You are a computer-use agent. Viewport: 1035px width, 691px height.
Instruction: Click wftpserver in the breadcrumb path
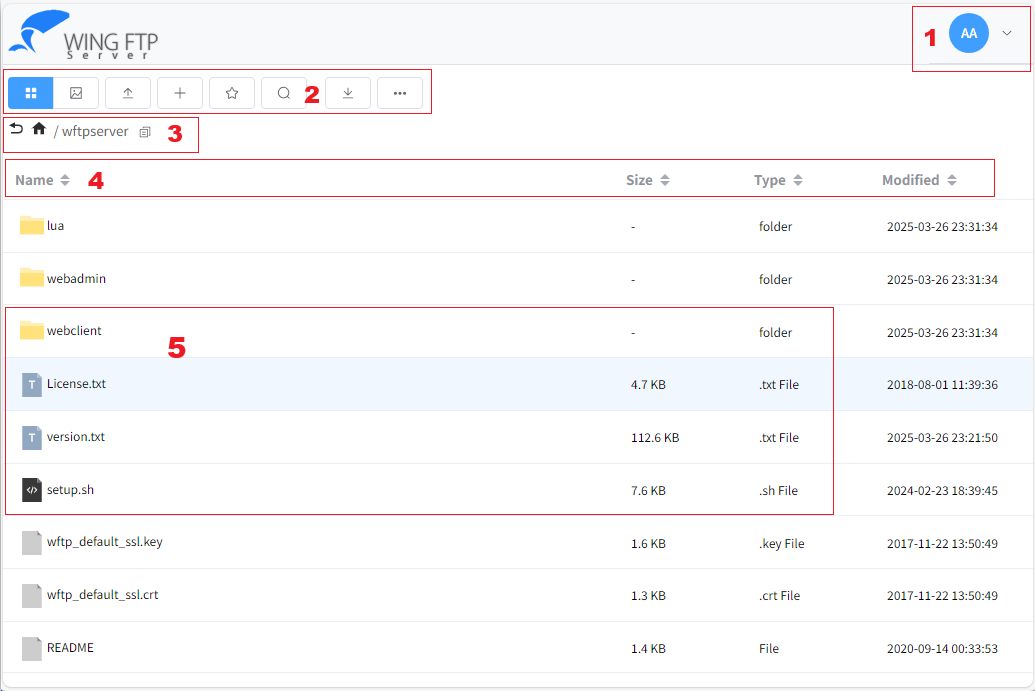[95, 131]
